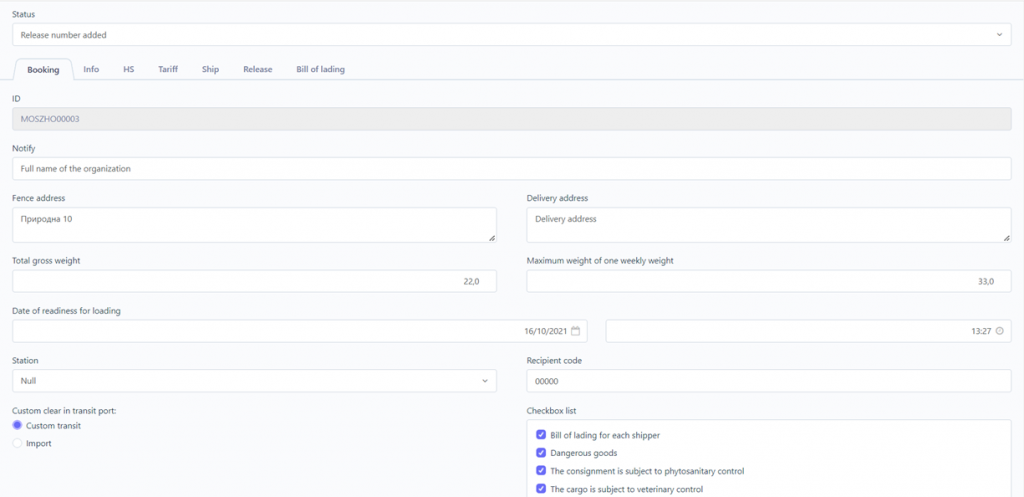Click the Notify input field
The image size is (1024, 497).
tap(512, 168)
